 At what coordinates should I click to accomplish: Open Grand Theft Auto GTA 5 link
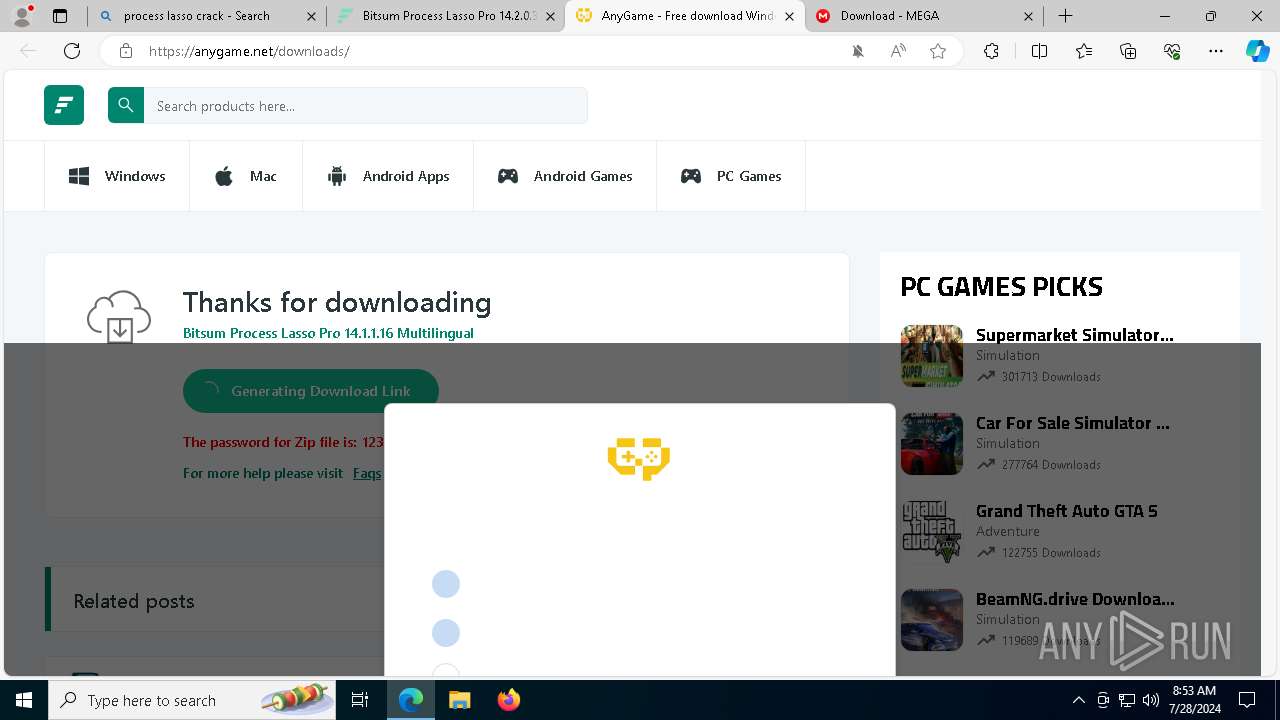click(x=1066, y=511)
